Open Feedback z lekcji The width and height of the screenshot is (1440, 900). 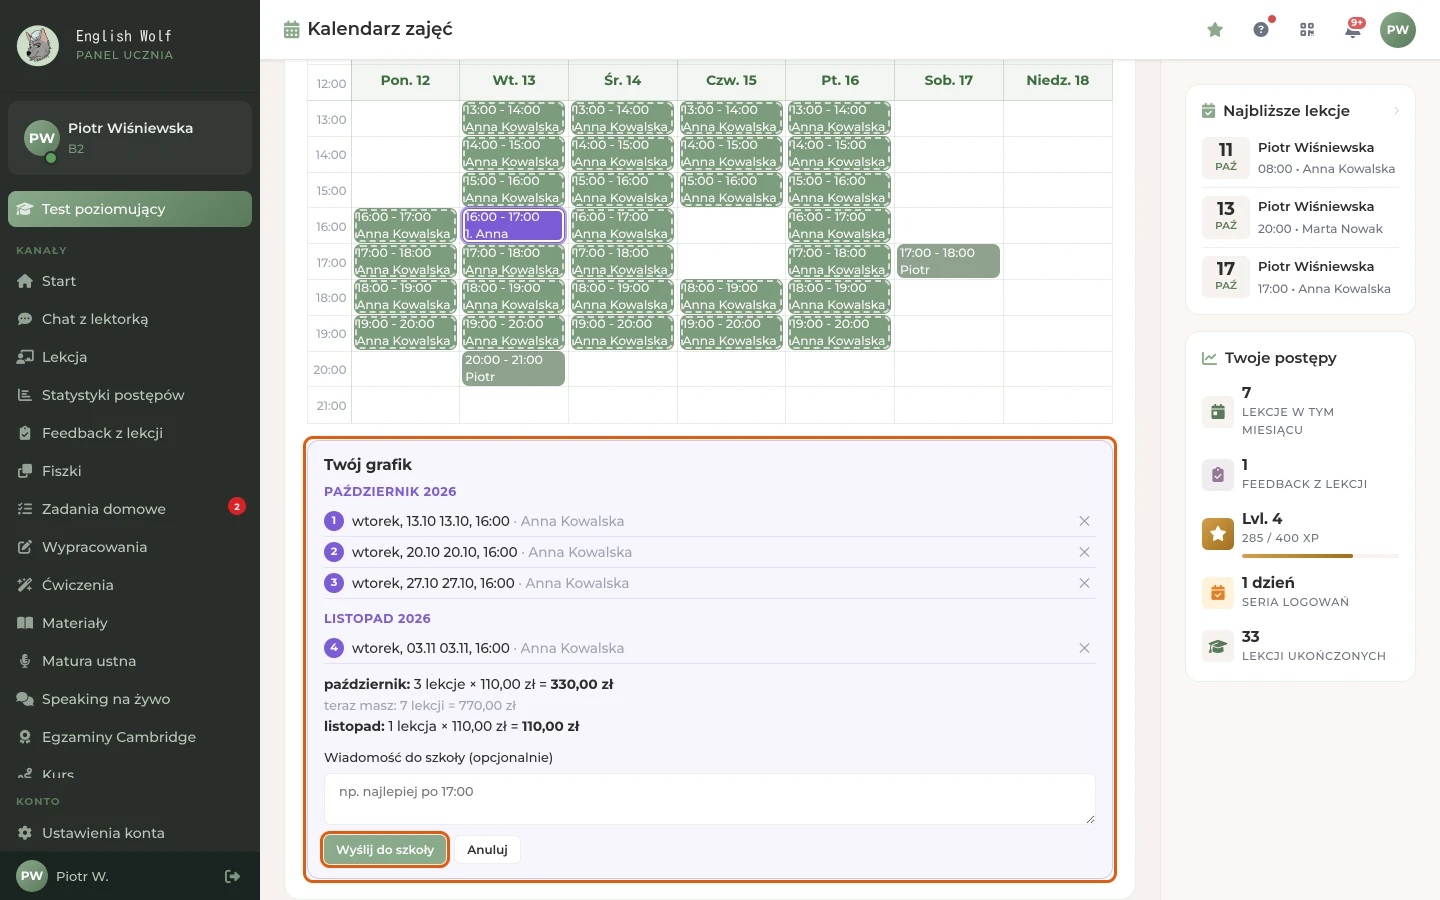coord(130,433)
